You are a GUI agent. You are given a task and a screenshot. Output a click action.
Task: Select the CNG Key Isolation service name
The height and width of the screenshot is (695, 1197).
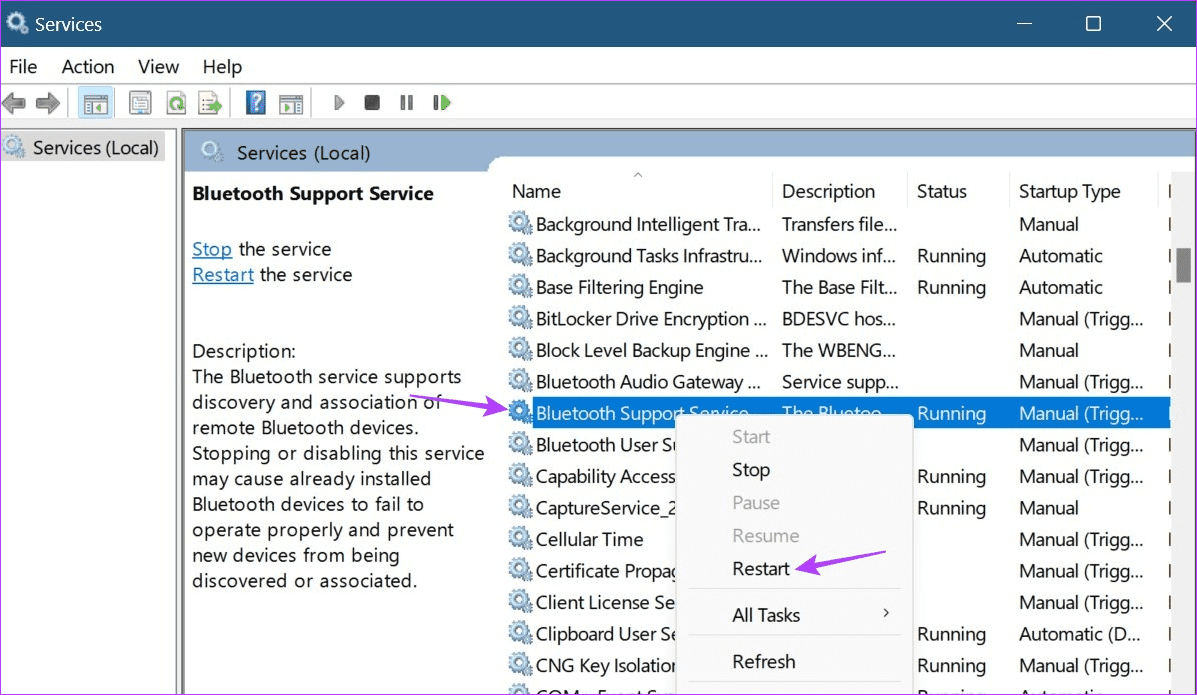[605, 665]
